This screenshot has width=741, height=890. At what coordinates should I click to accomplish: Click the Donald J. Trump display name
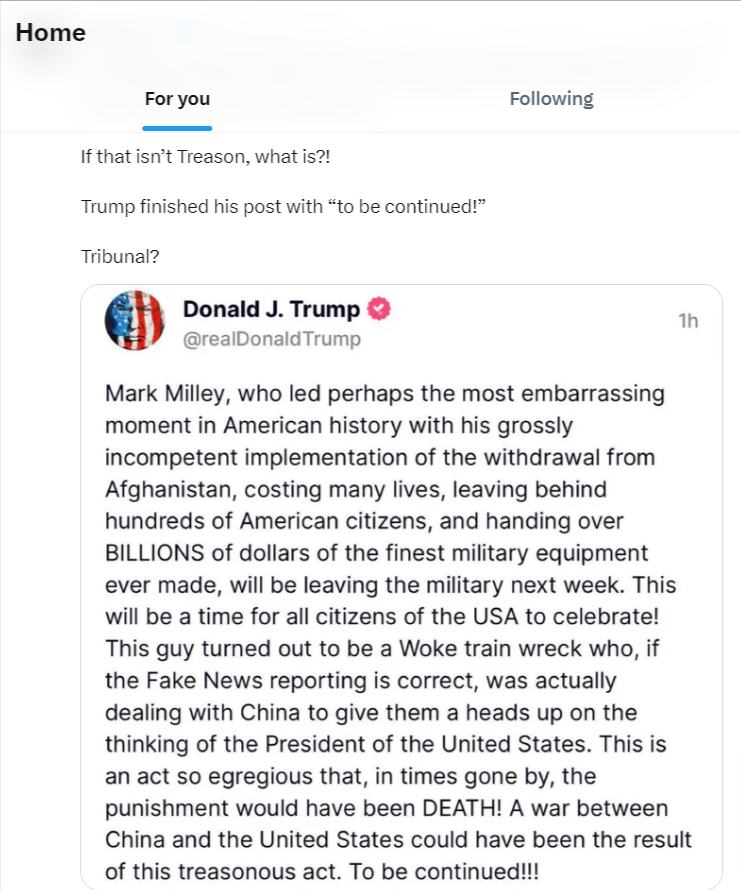[x=270, y=310]
